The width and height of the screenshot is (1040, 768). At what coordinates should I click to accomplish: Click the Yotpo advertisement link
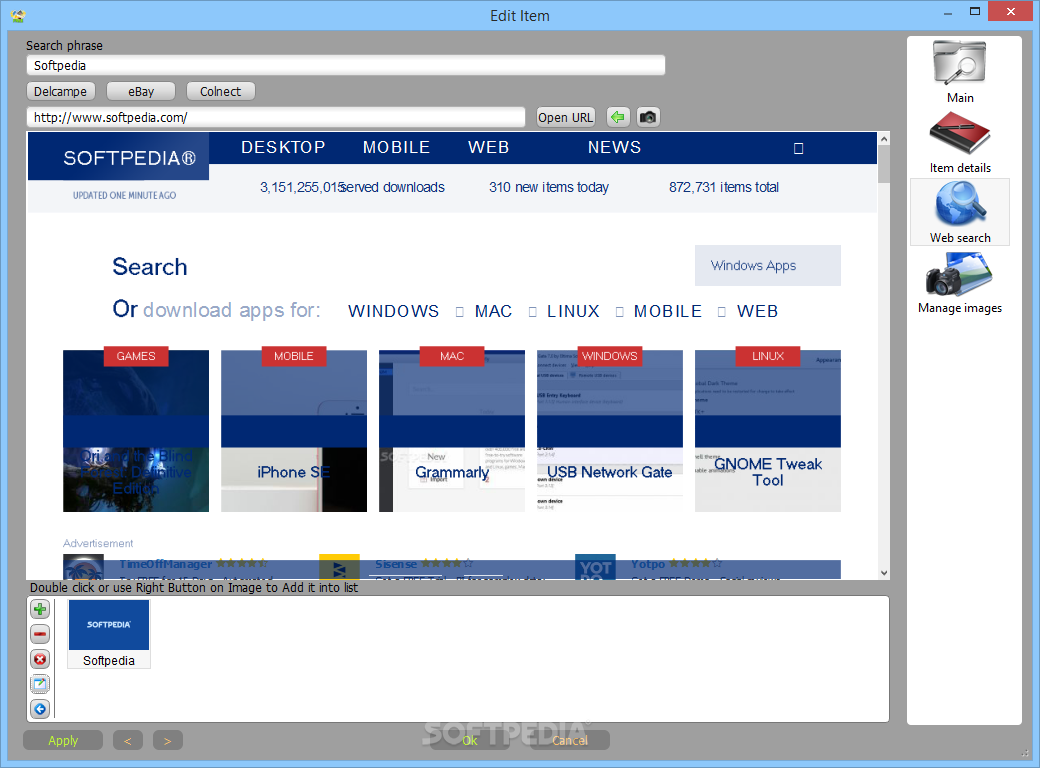point(648,564)
